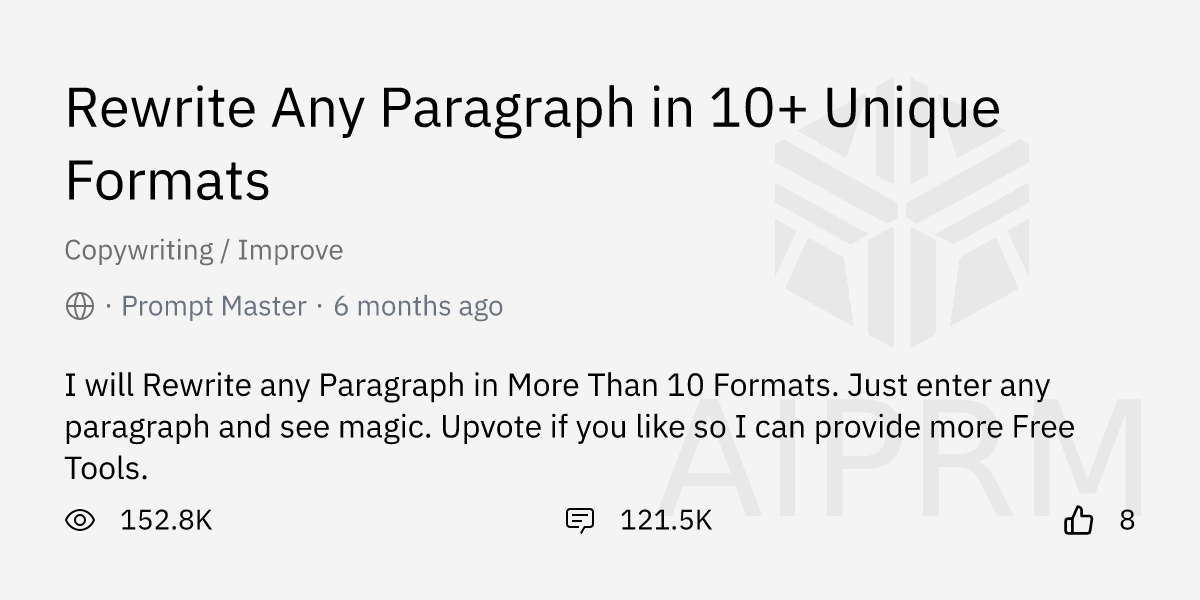Click the globe public visibility icon

80,306
